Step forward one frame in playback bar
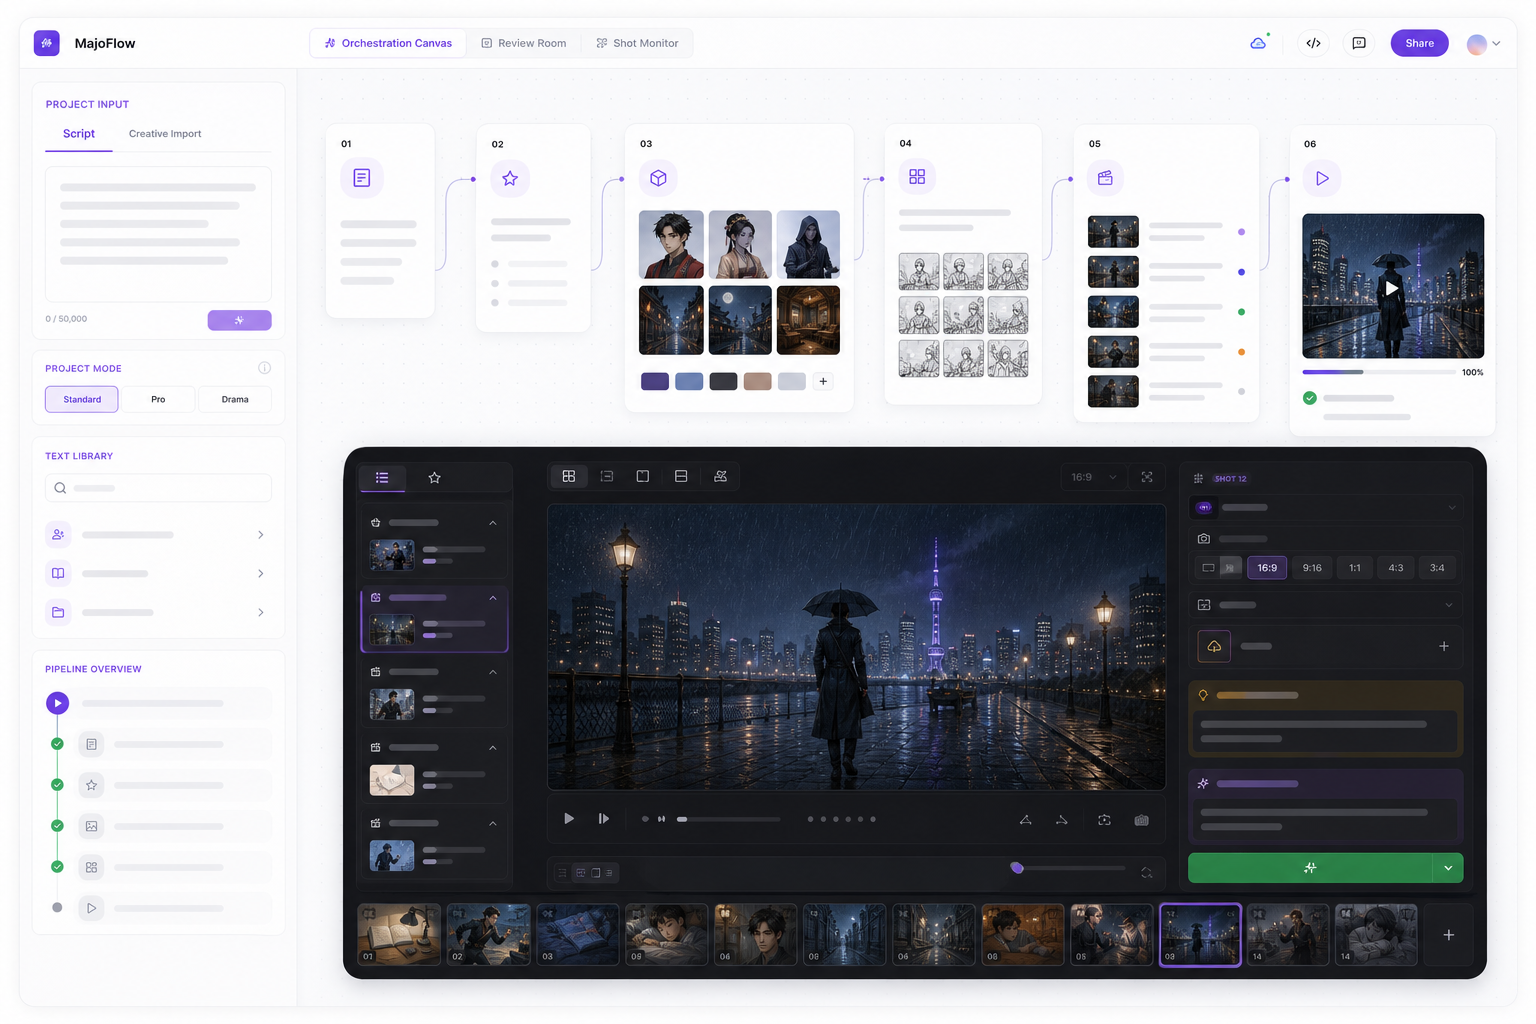This screenshot has height=1024, width=1536. [604, 819]
